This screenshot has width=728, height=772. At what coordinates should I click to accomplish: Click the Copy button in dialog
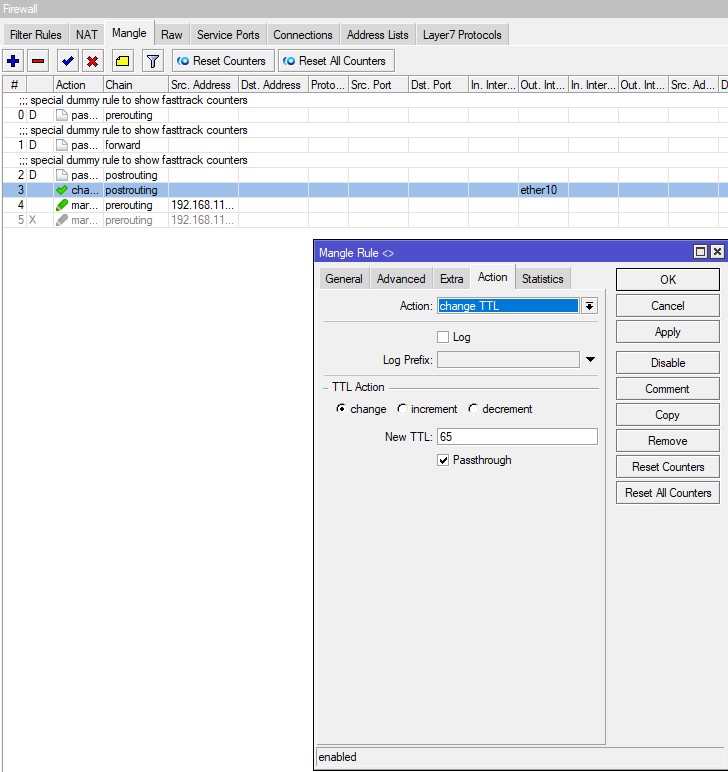click(x=667, y=415)
